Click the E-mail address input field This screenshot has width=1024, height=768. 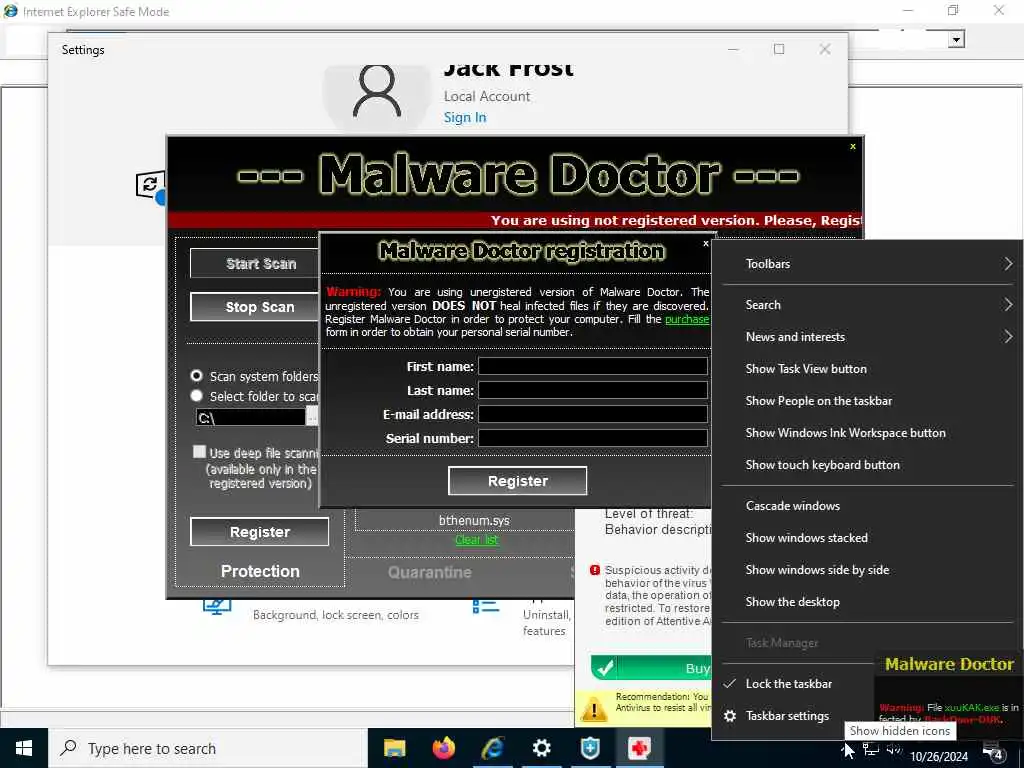point(593,414)
